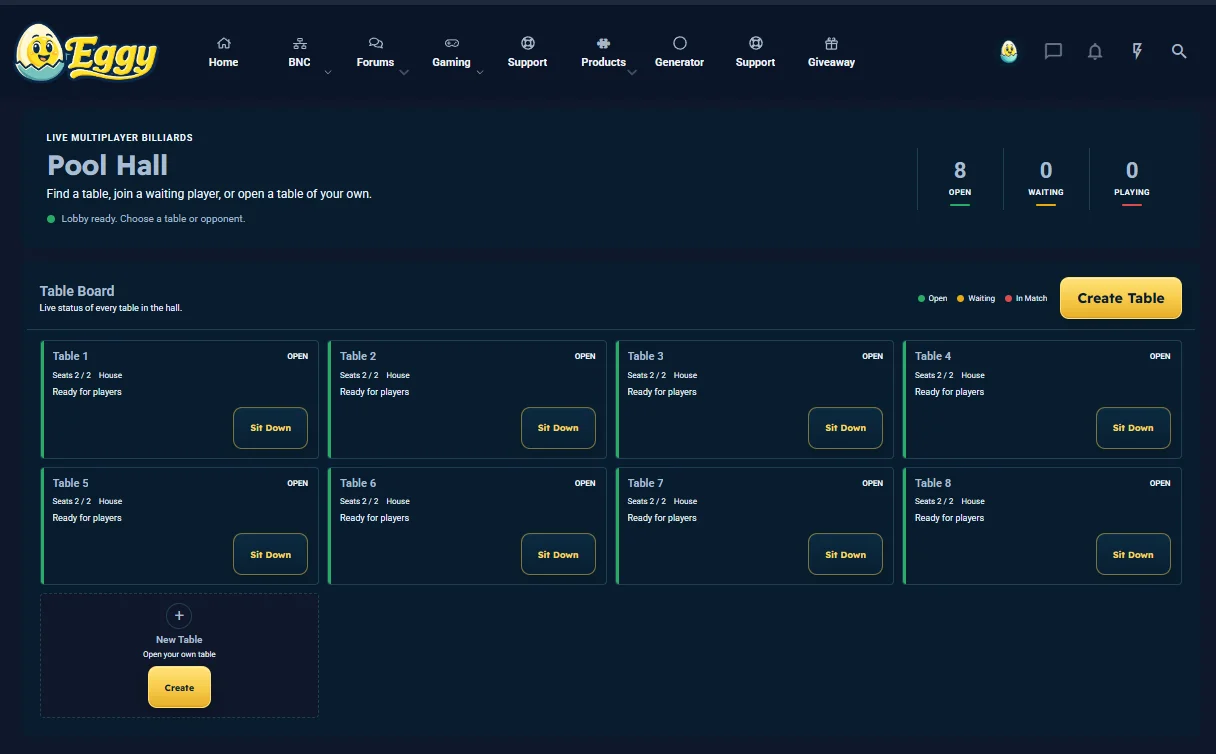The width and height of the screenshot is (1216, 754).
Task: Open the Generator circle icon
Action: pos(680,44)
